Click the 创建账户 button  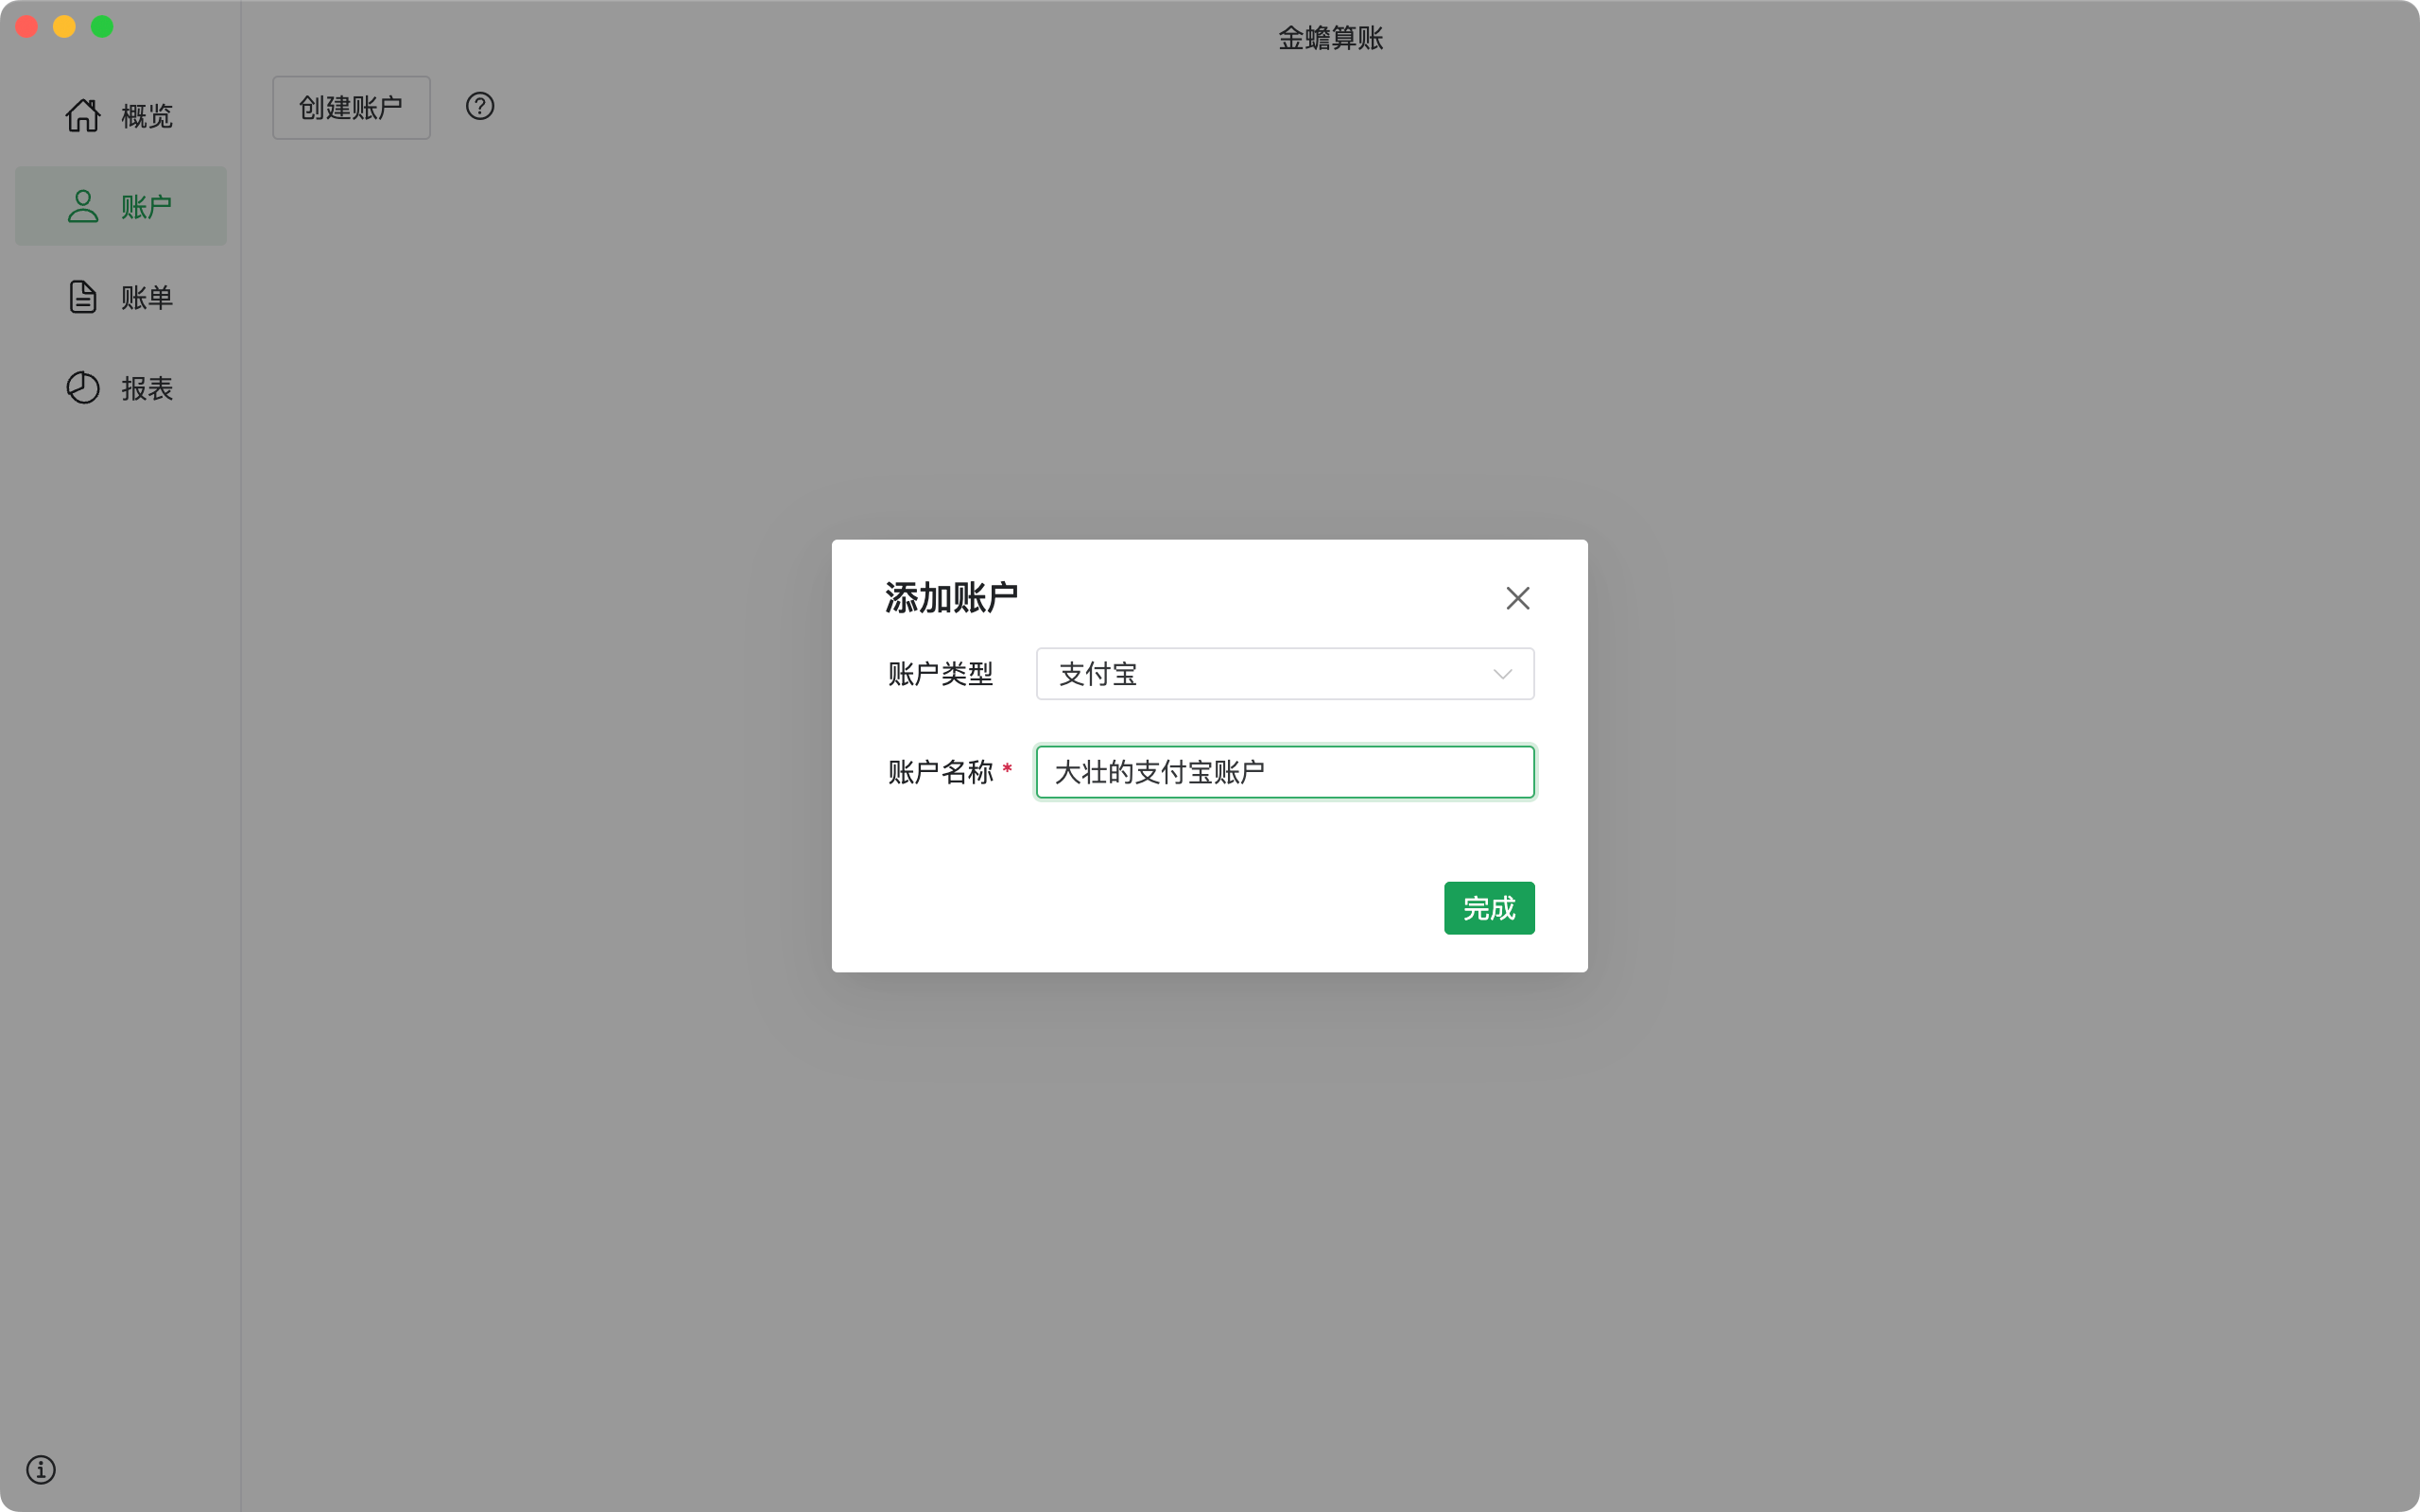pos(351,108)
